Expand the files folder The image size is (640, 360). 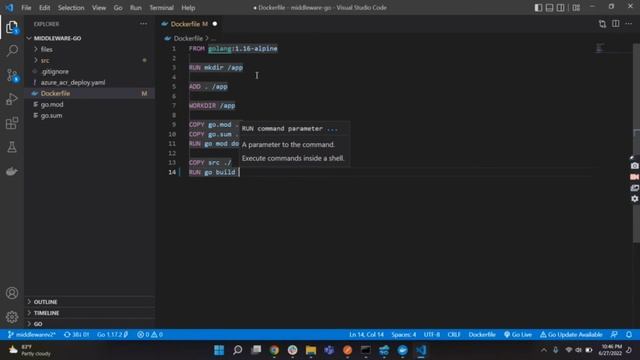click(47, 49)
